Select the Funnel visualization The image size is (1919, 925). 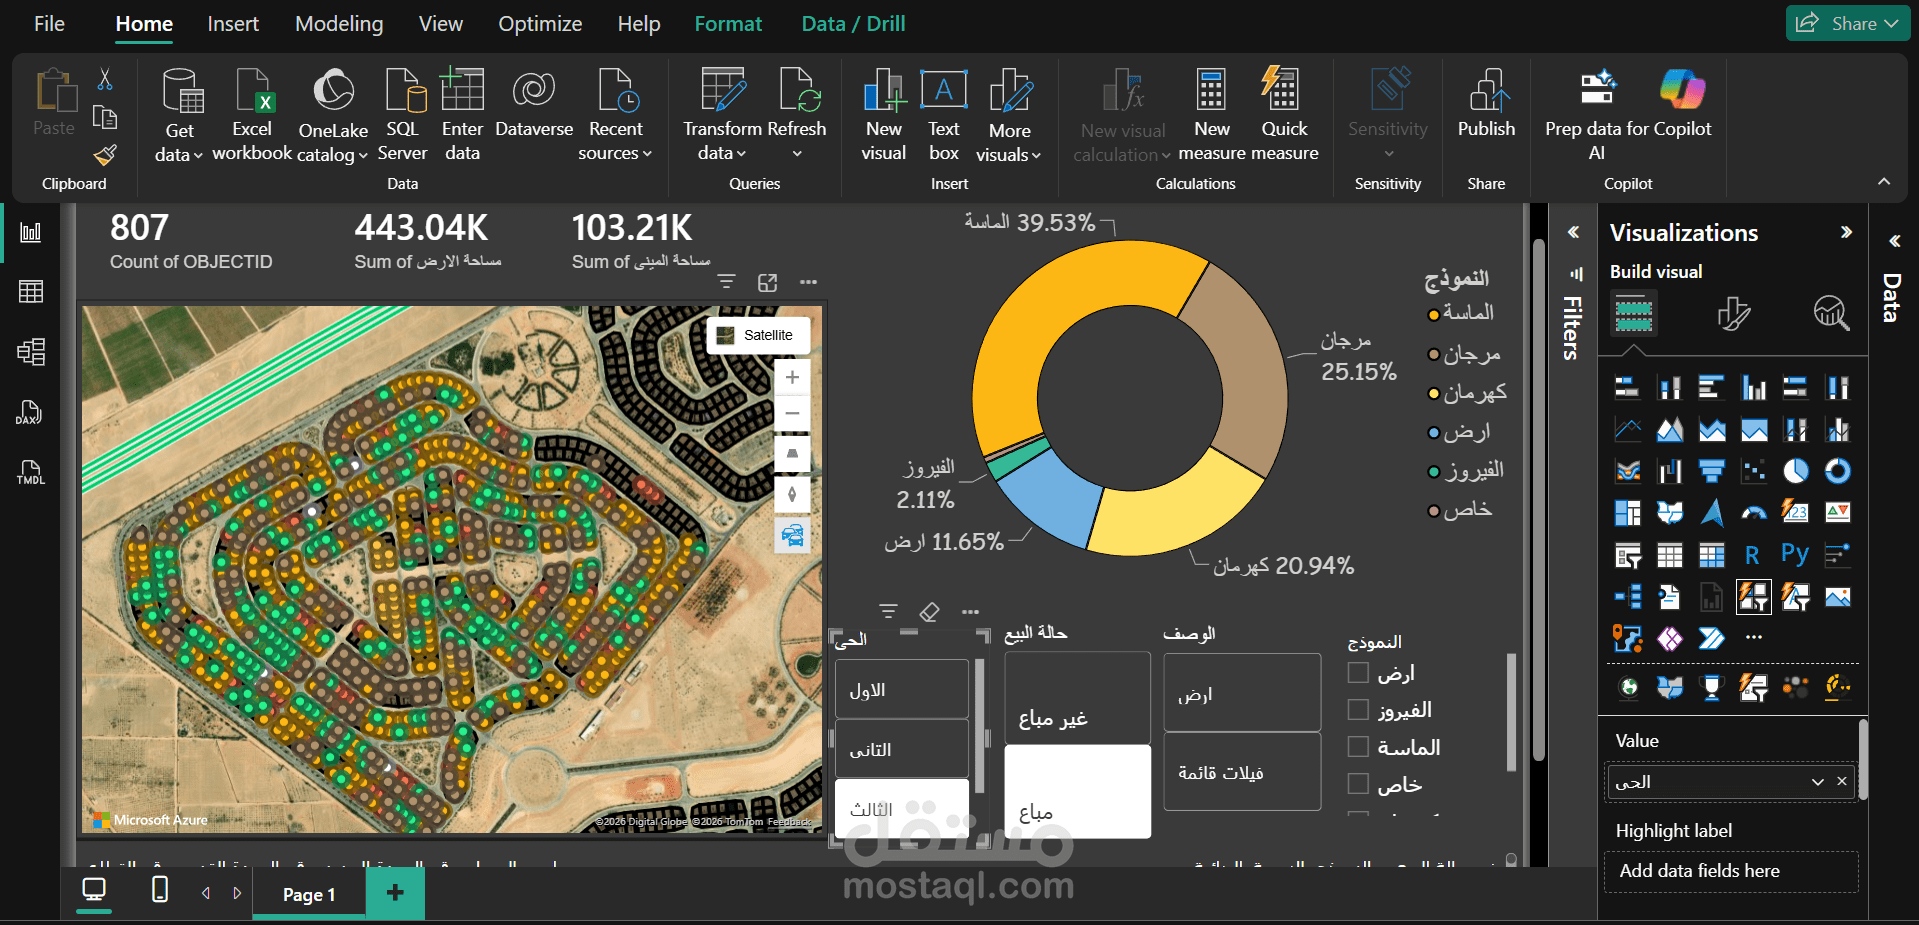coord(1712,471)
